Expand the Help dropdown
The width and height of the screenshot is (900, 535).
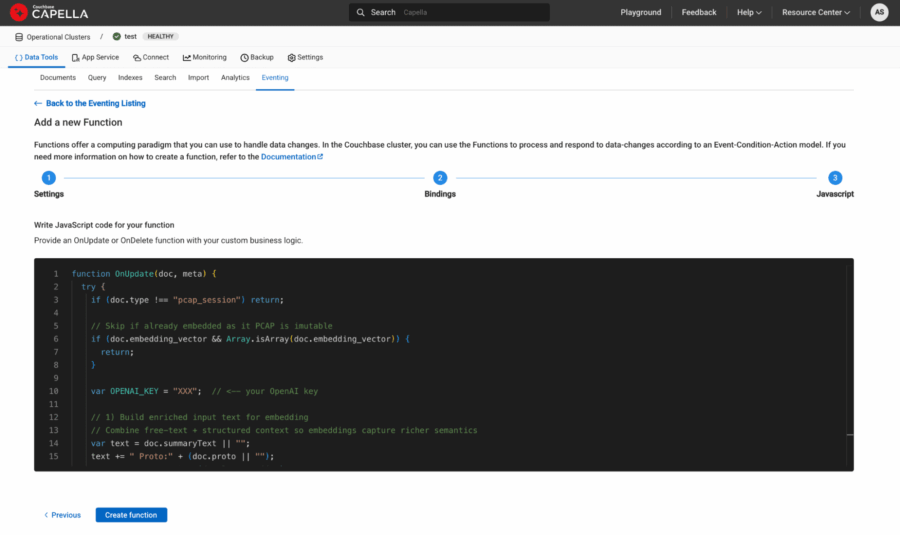point(749,12)
